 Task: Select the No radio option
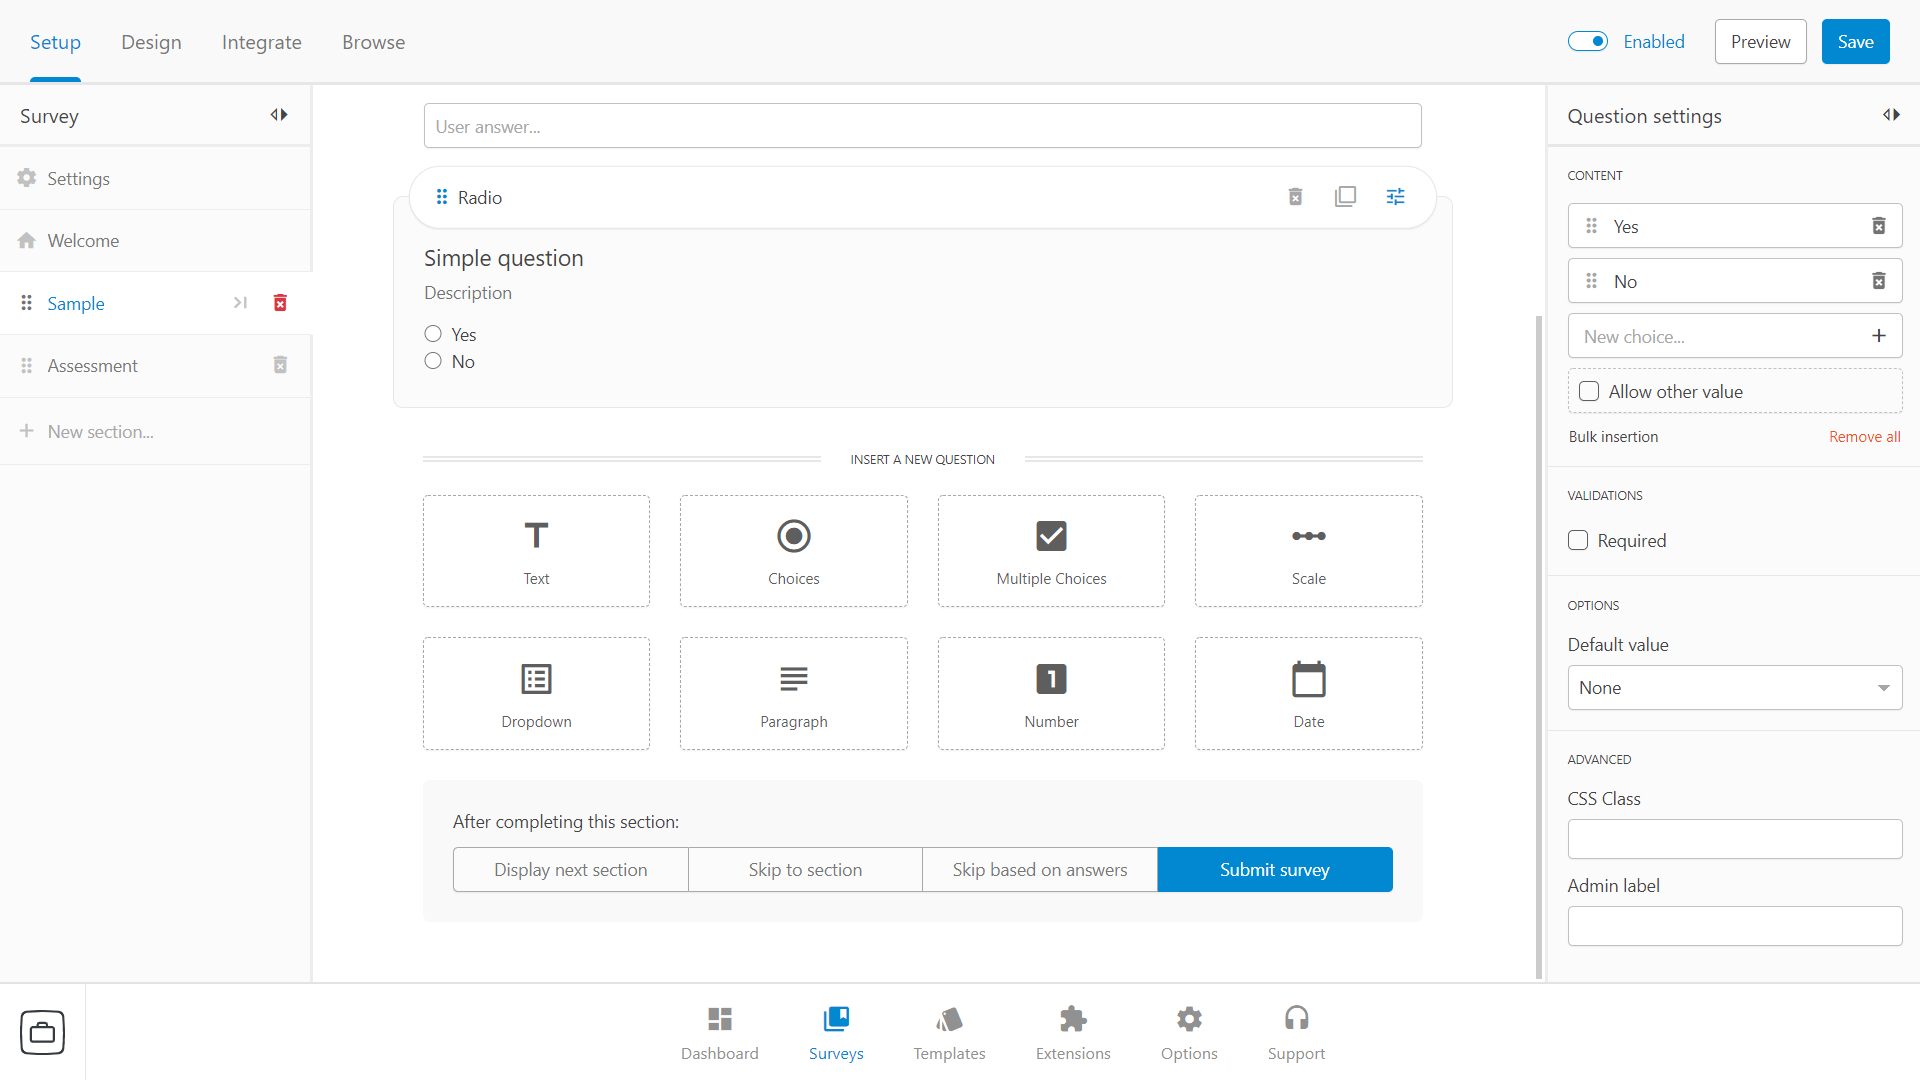click(x=433, y=361)
